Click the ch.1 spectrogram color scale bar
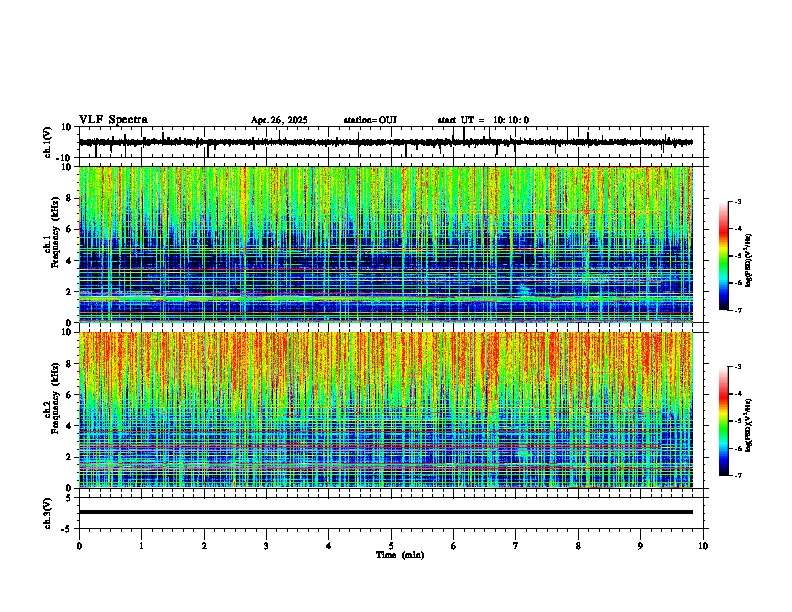 click(x=724, y=255)
